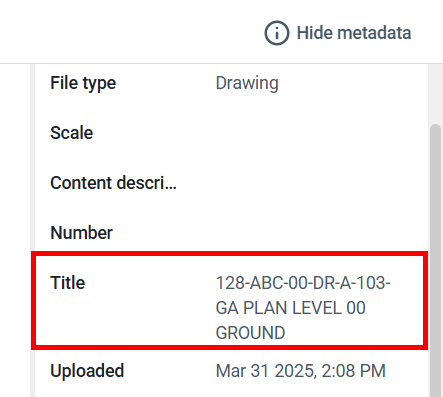This screenshot has height=397, width=443.
Task: Click the info circle icon beside Hide metadata
Action: pos(276,33)
